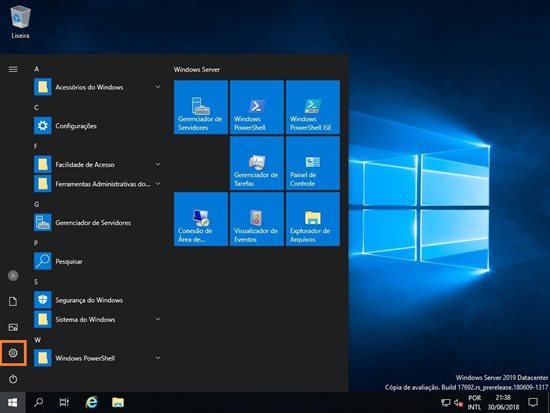Open Internet Explorer from the taskbar
The width and height of the screenshot is (550, 413).
(91, 402)
